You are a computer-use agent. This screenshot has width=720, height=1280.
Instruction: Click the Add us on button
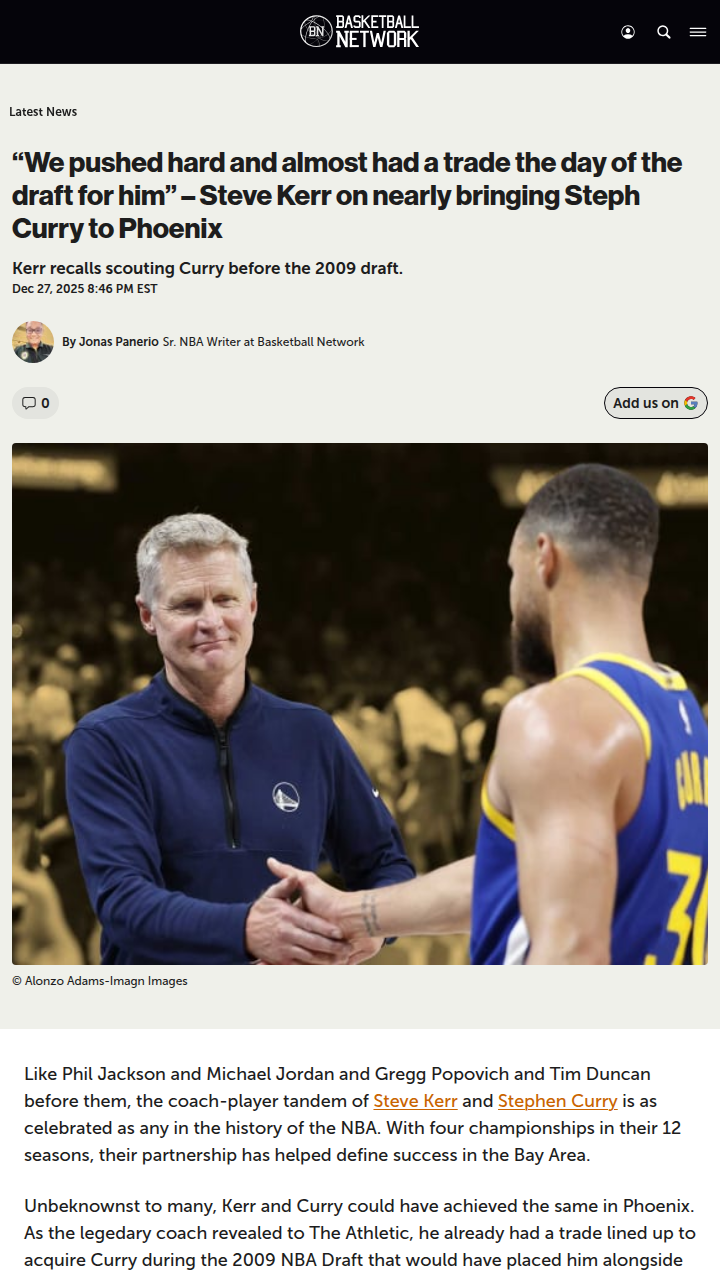tap(656, 403)
